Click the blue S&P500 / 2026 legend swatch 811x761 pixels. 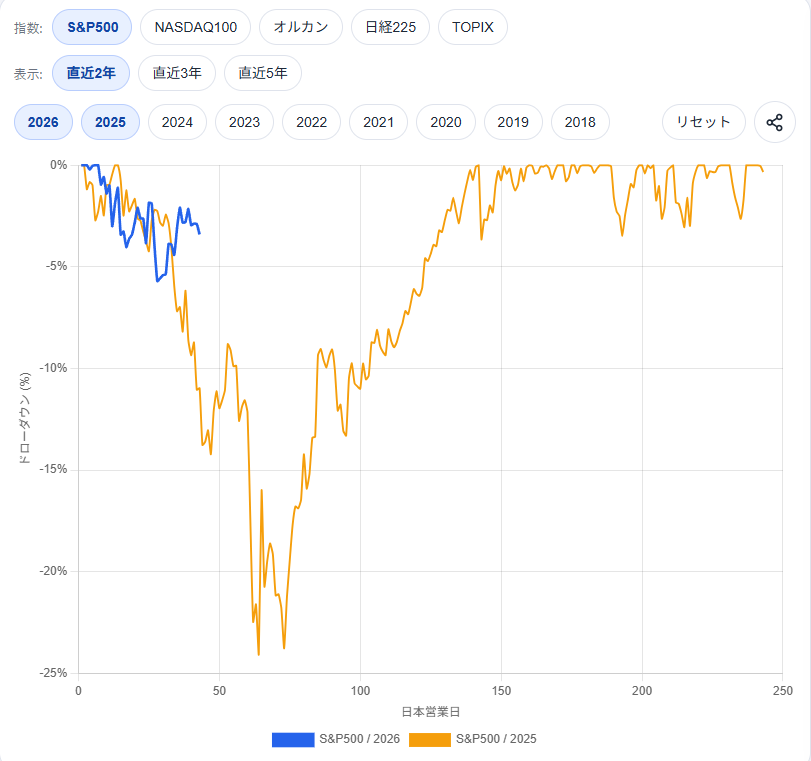click(293, 740)
